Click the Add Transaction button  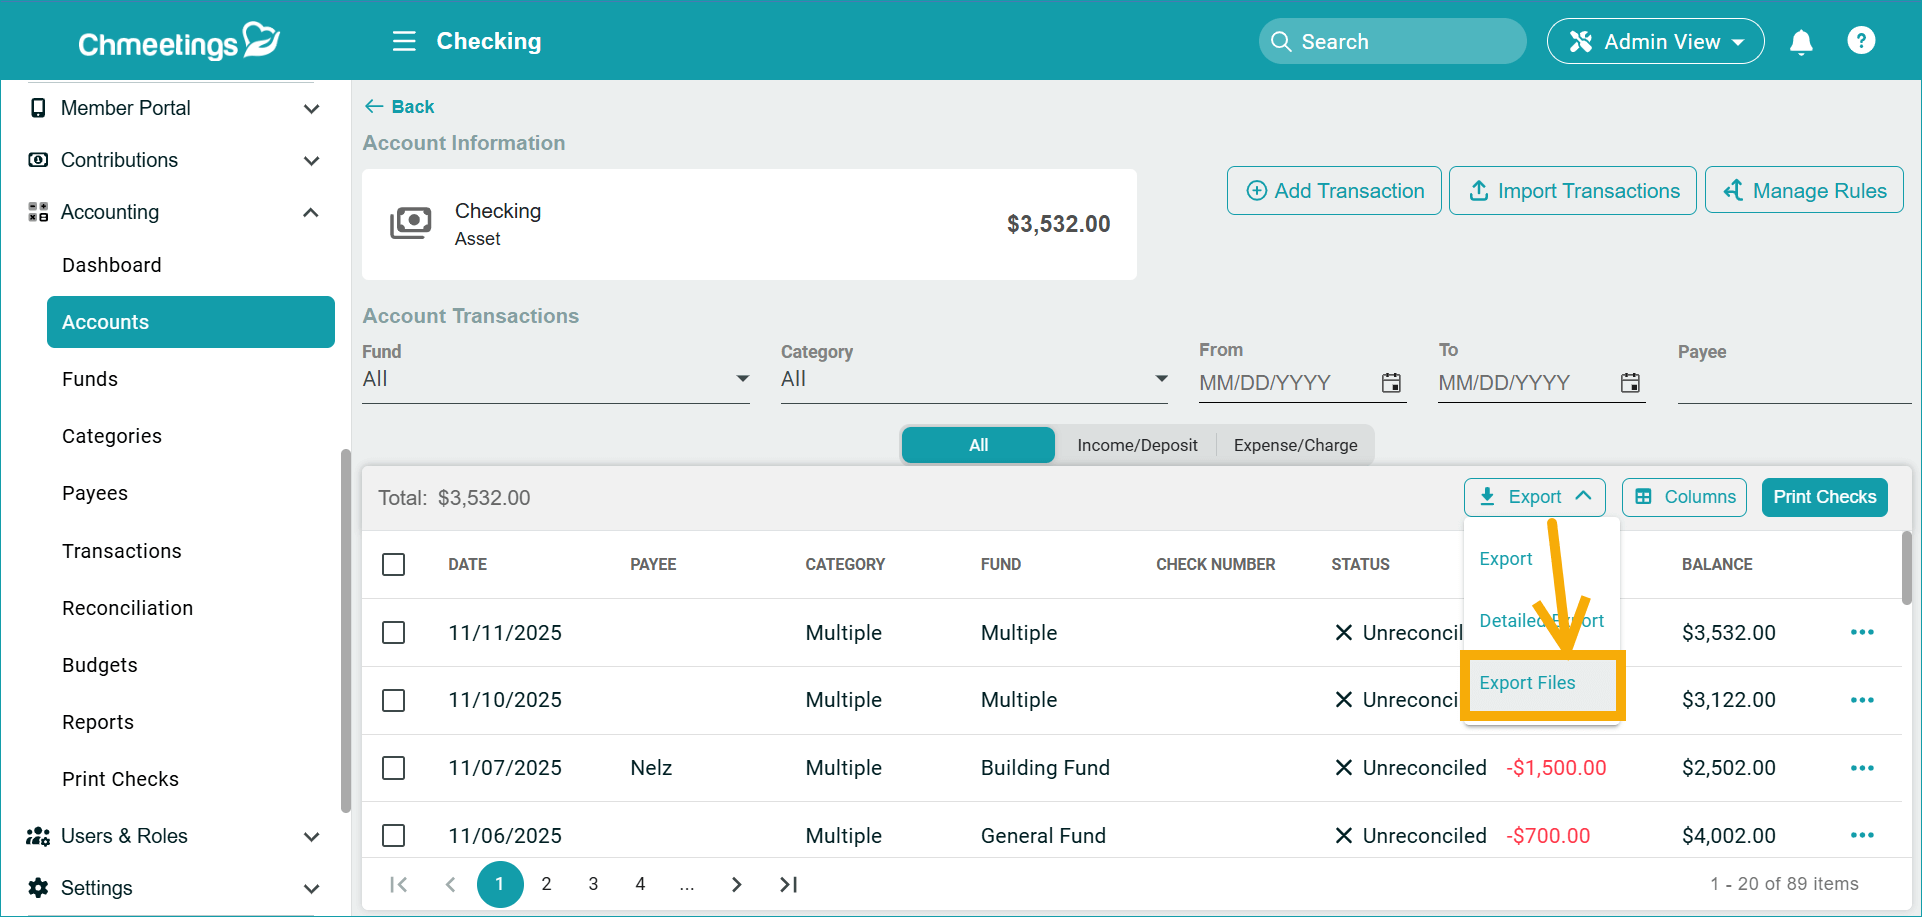click(x=1334, y=191)
